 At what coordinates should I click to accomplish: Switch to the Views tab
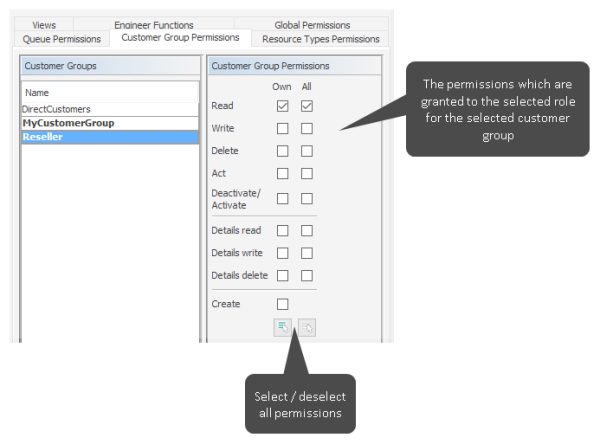coord(43,25)
